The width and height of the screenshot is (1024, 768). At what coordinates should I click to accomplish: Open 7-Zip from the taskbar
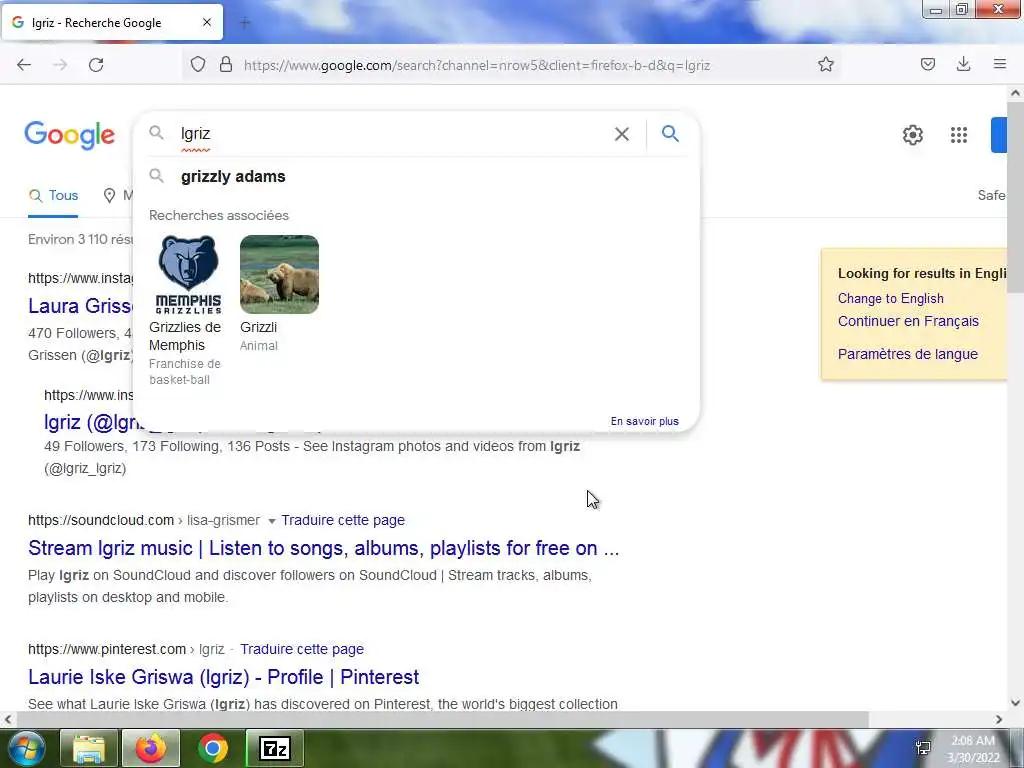tap(275, 748)
